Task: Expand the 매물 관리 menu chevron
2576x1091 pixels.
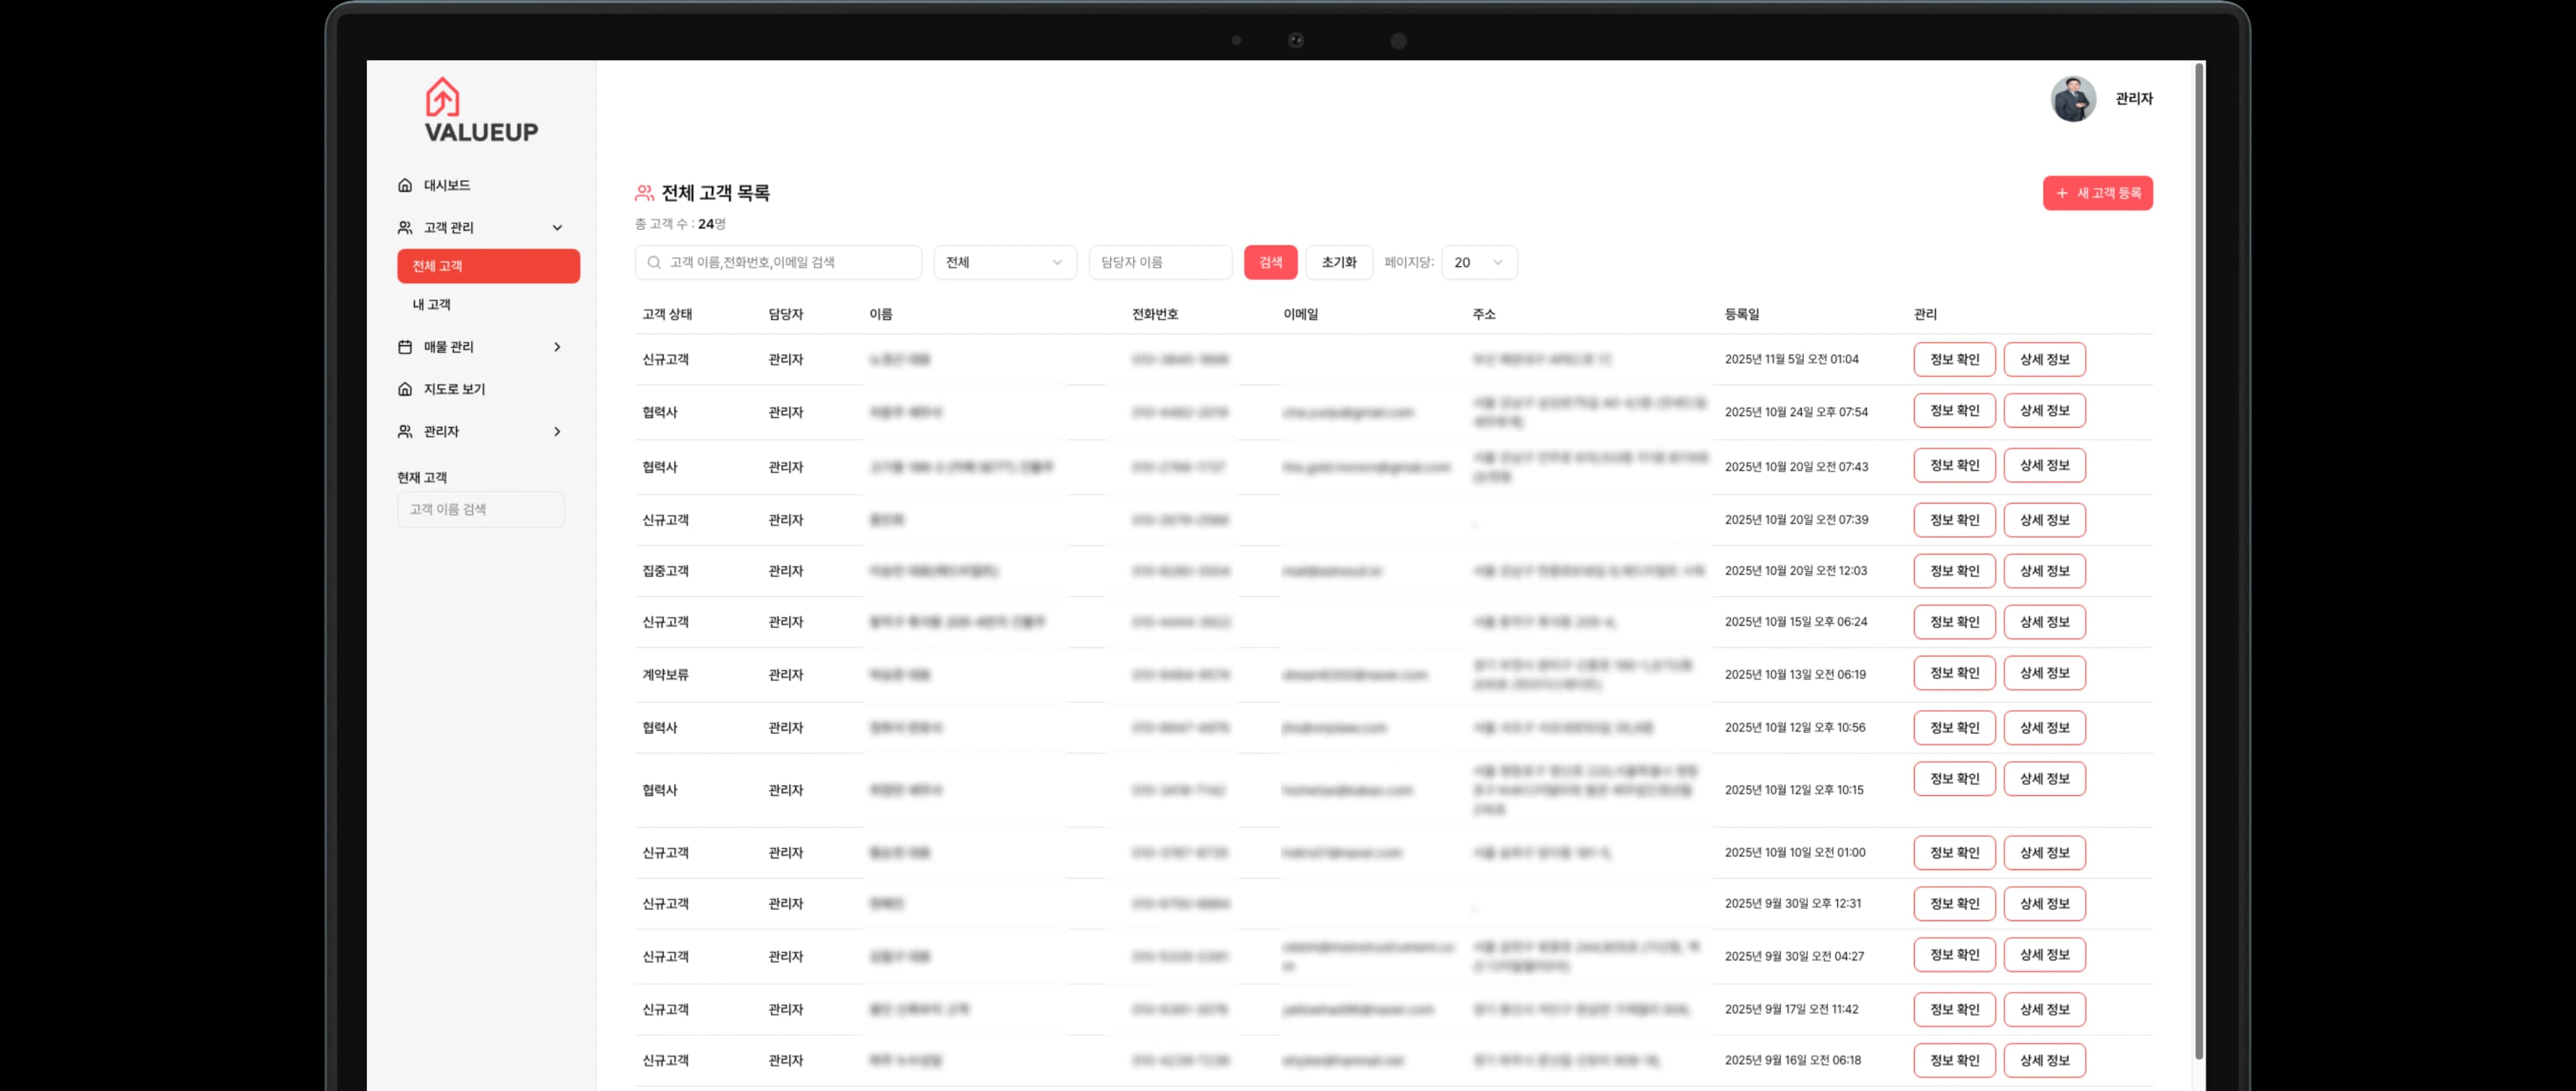Action: click(x=557, y=347)
